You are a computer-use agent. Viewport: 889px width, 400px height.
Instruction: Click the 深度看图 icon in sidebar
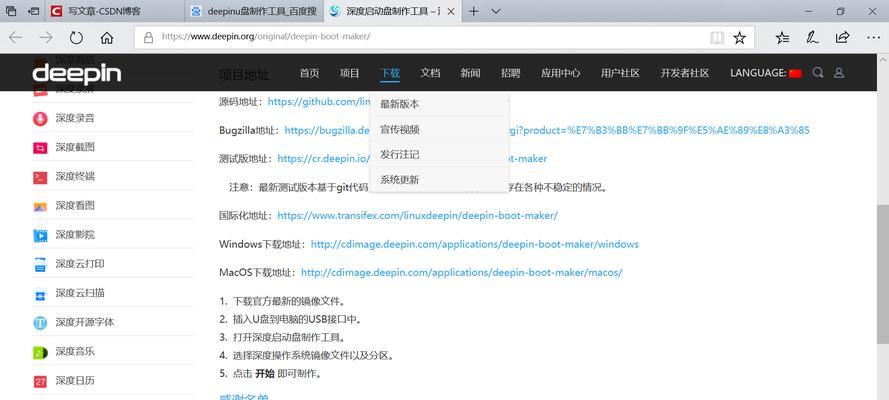coord(40,206)
